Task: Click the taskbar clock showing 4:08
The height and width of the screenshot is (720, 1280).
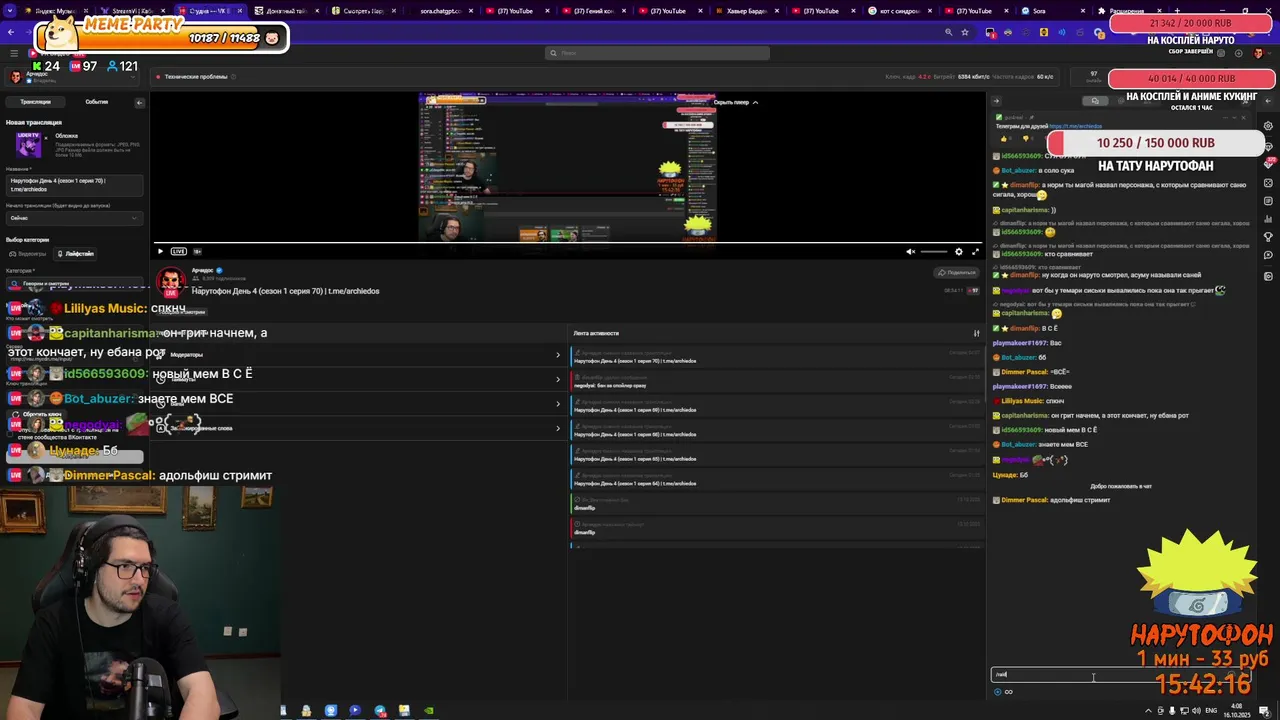Action: [x=1238, y=711]
